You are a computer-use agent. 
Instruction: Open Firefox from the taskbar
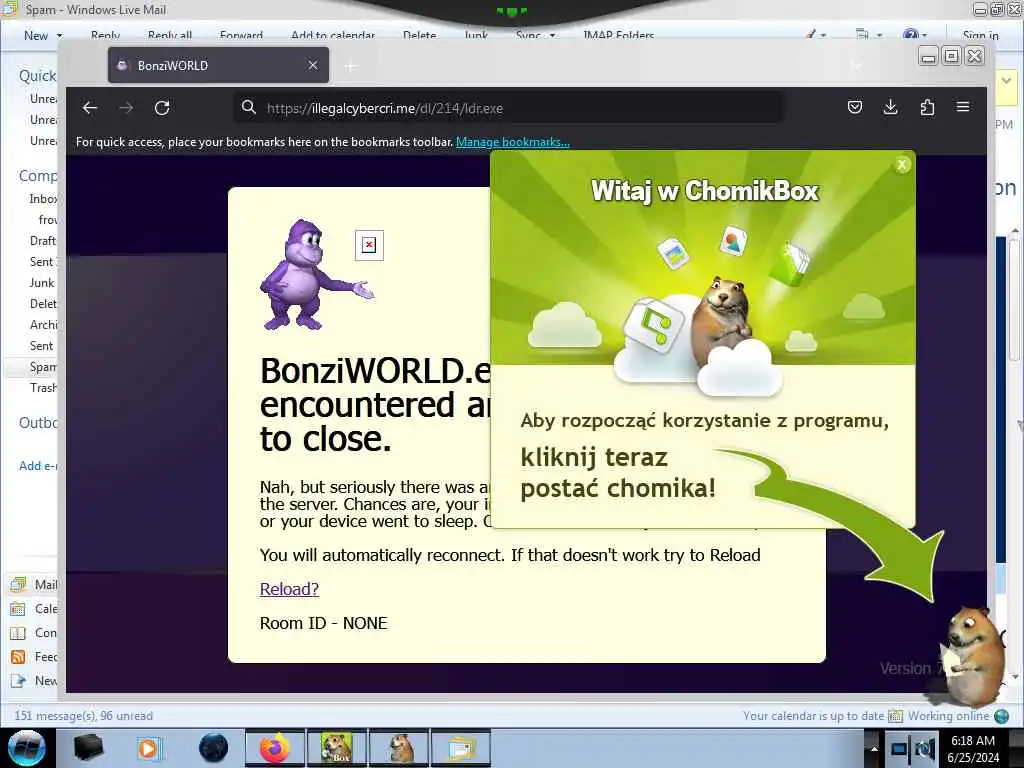point(275,748)
